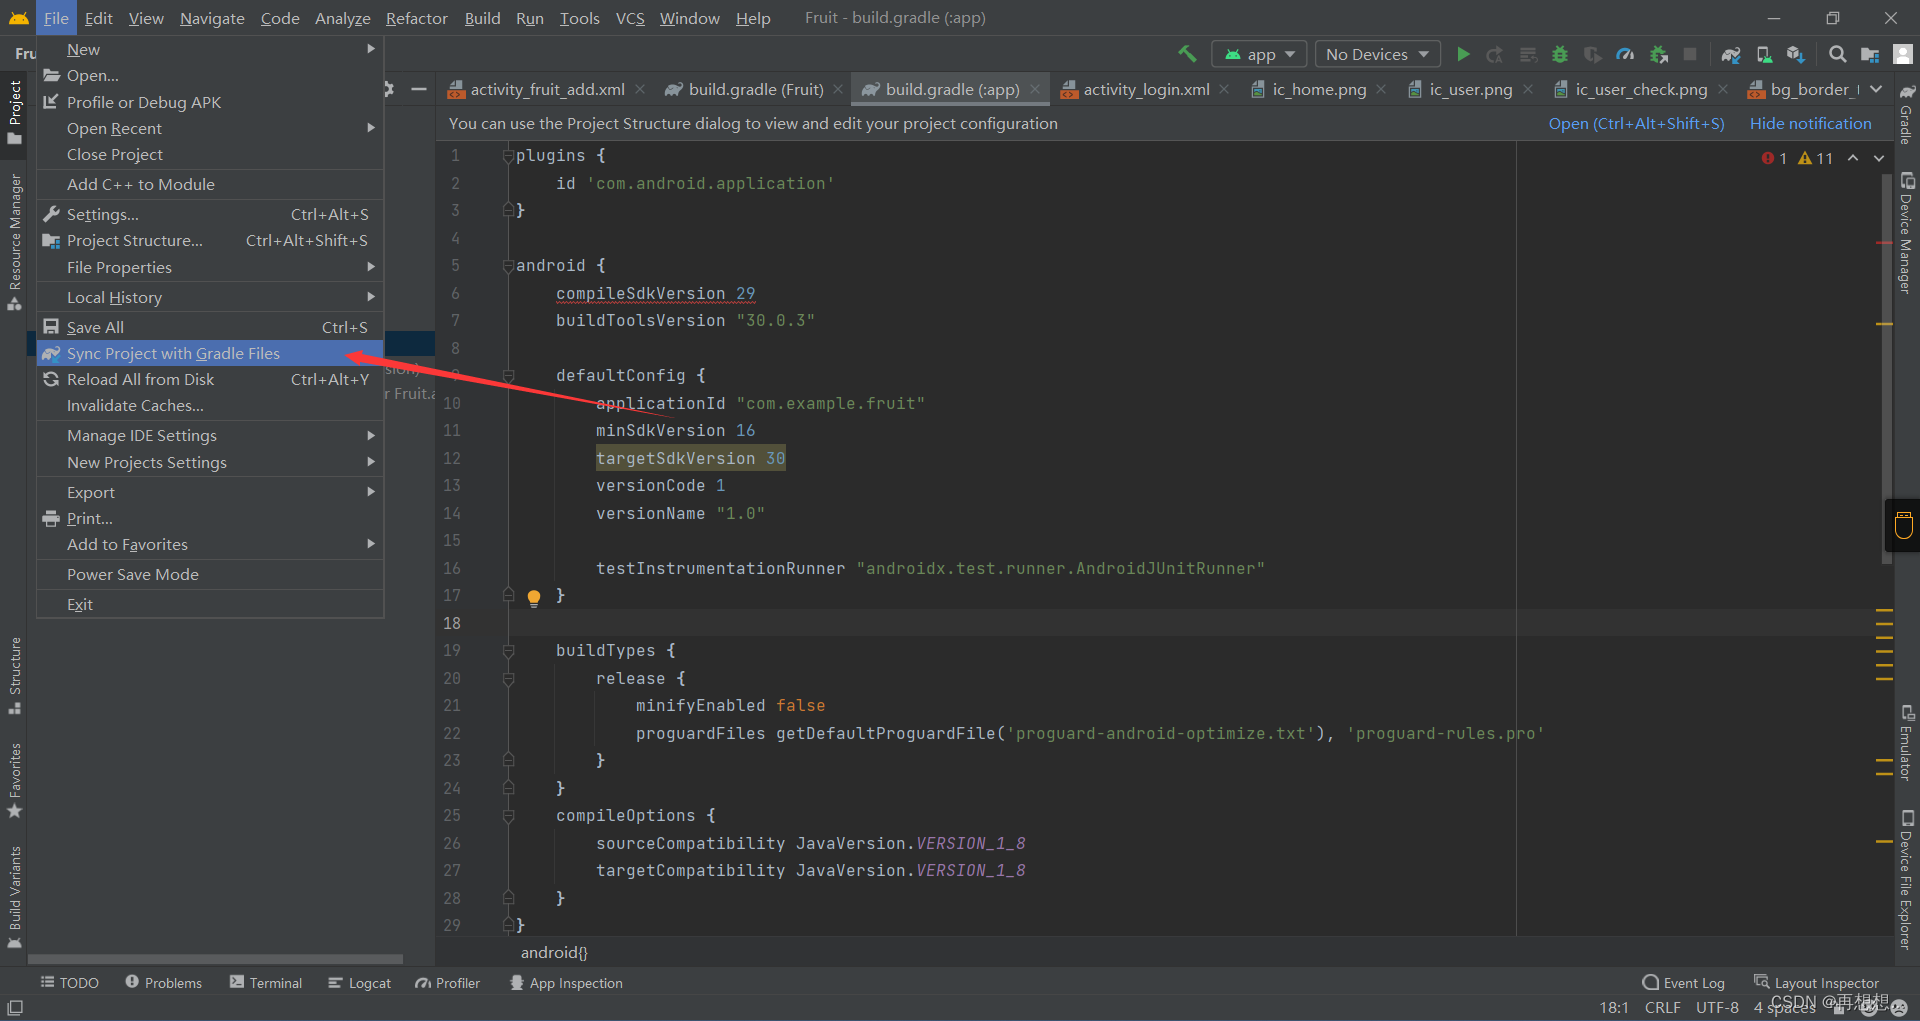Switch to the activity_login.xml editor tab
1920x1021 pixels.
click(1144, 89)
